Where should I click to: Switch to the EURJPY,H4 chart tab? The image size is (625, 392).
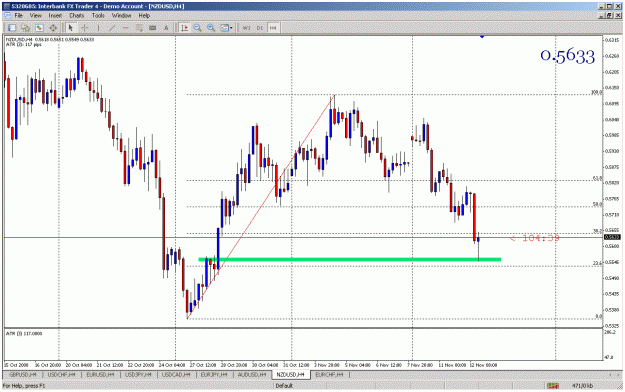coord(214,375)
